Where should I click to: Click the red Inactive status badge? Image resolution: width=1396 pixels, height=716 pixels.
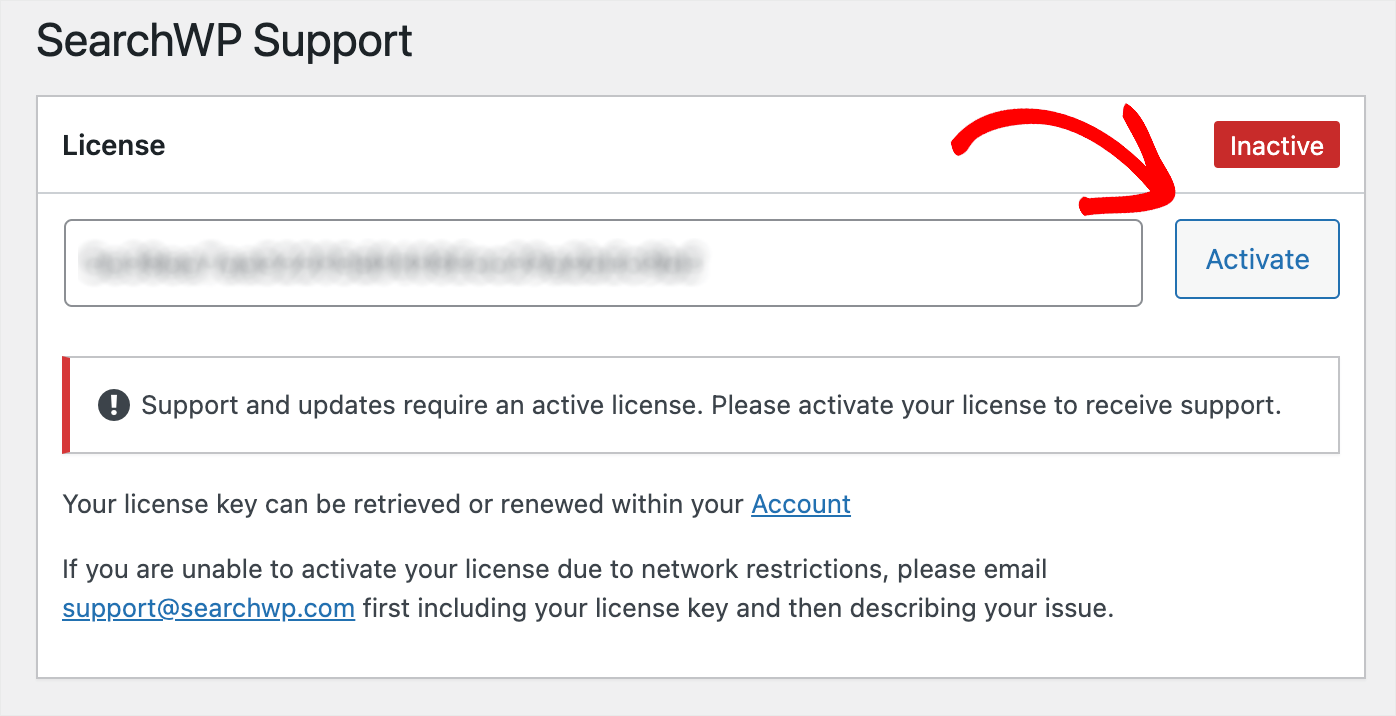coord(1276,146)
